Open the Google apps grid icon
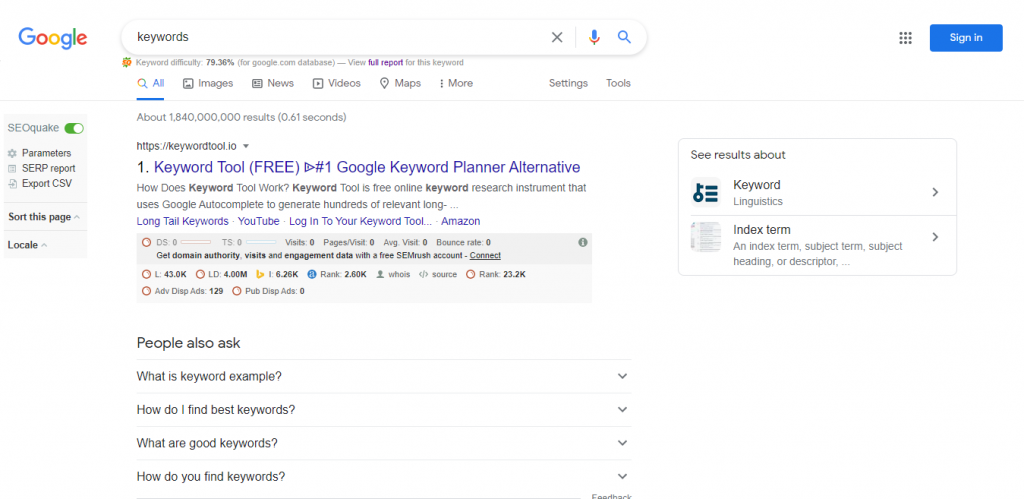 905,38
